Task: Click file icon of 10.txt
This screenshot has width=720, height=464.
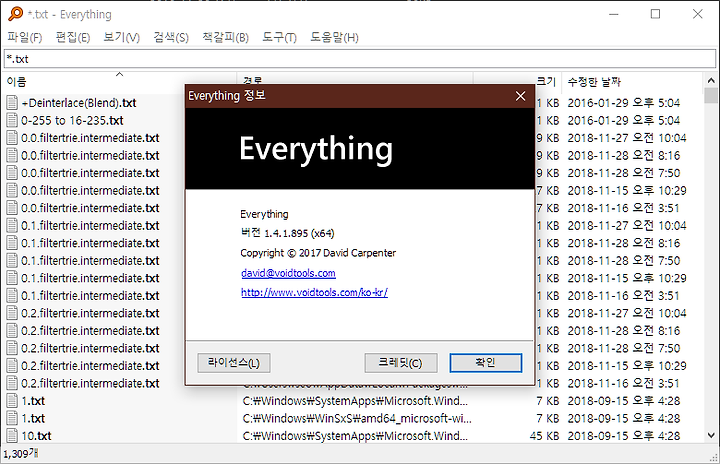Action: pyautogui.click(x=12, y=436)
